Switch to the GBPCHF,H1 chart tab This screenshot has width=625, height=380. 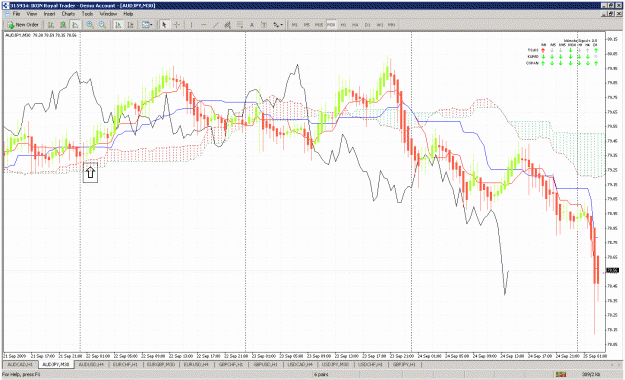[231, 364]
